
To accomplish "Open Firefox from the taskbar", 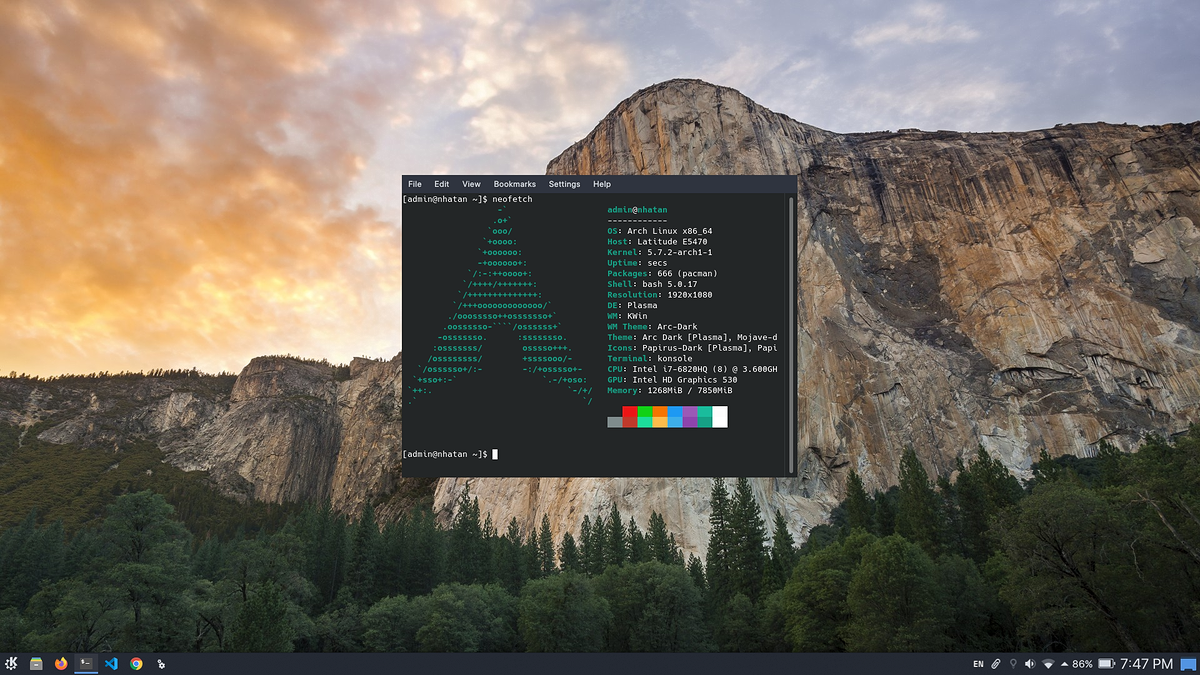I will pyautogui.click(x=61, y=663).
